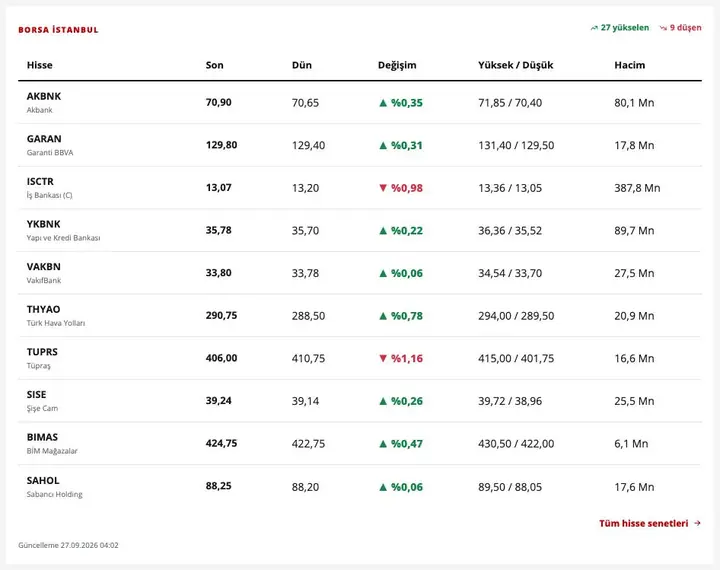This screenshot has height=570, width=720.
Task: Click the red down triangle for TUPRS
Action: pyautogui.click(x=383, y=358)
